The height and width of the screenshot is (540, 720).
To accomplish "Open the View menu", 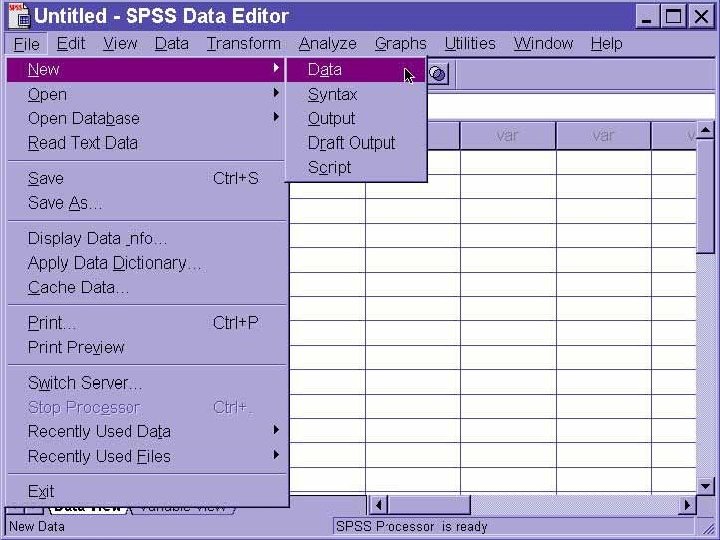I will 120,44.
